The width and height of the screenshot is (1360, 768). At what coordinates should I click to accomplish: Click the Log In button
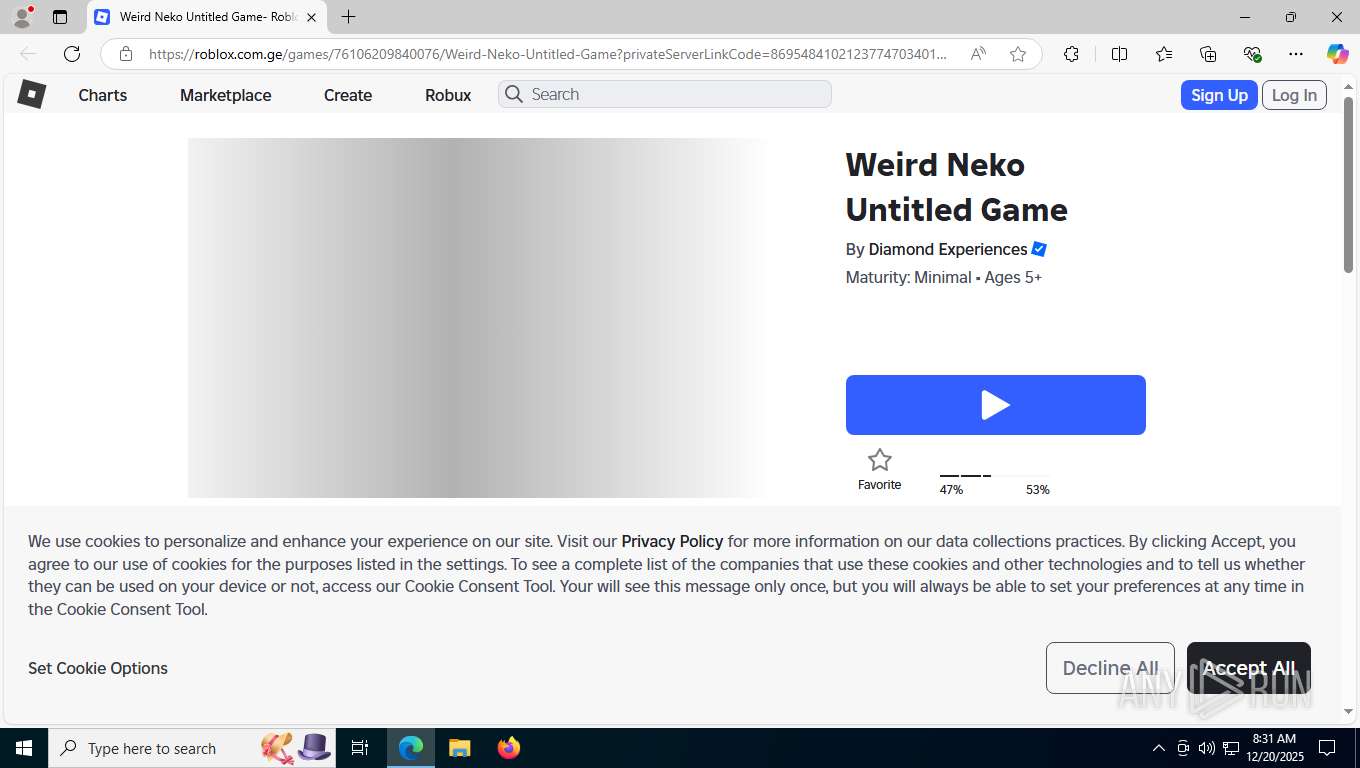(x=1294, y=95)
